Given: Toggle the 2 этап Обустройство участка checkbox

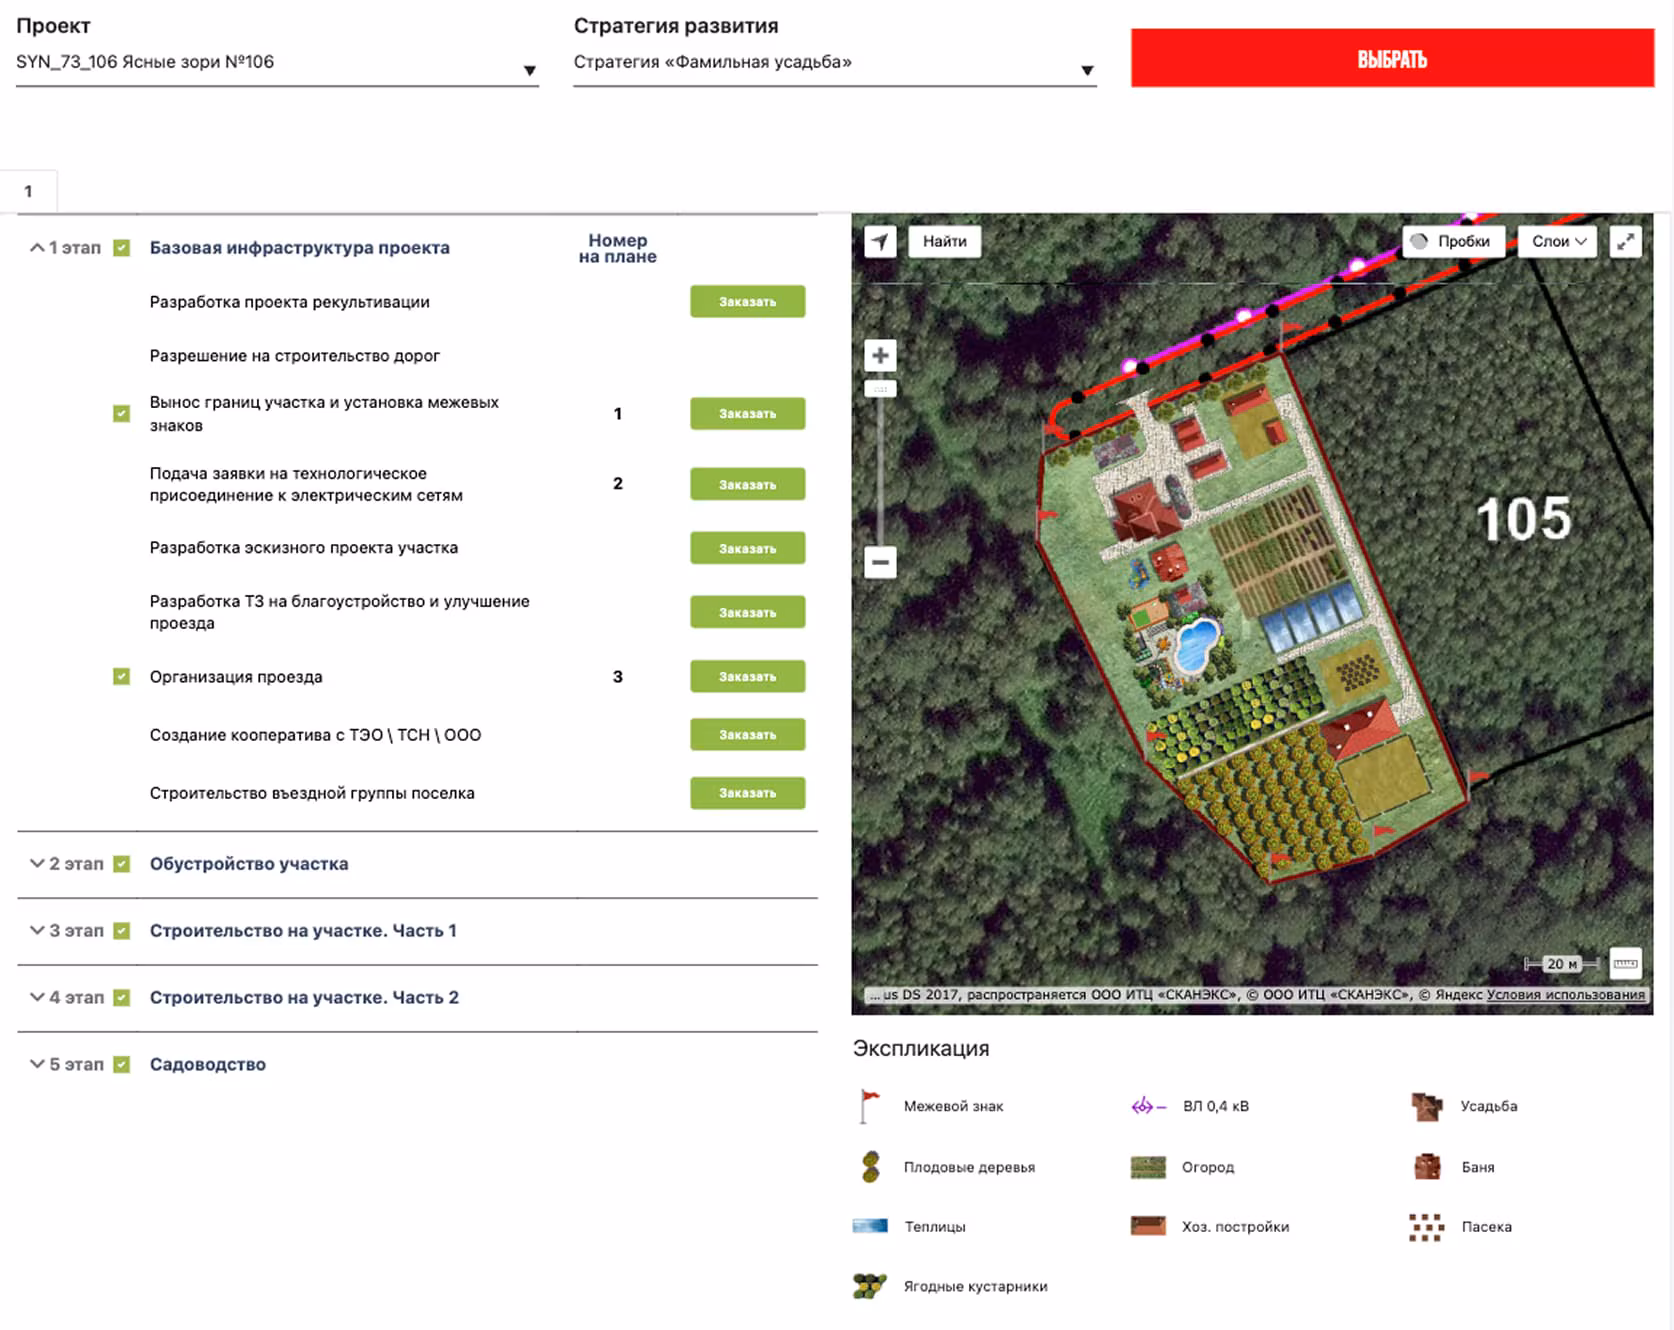Looking at the screenshot, I should (x=122, y=864).
